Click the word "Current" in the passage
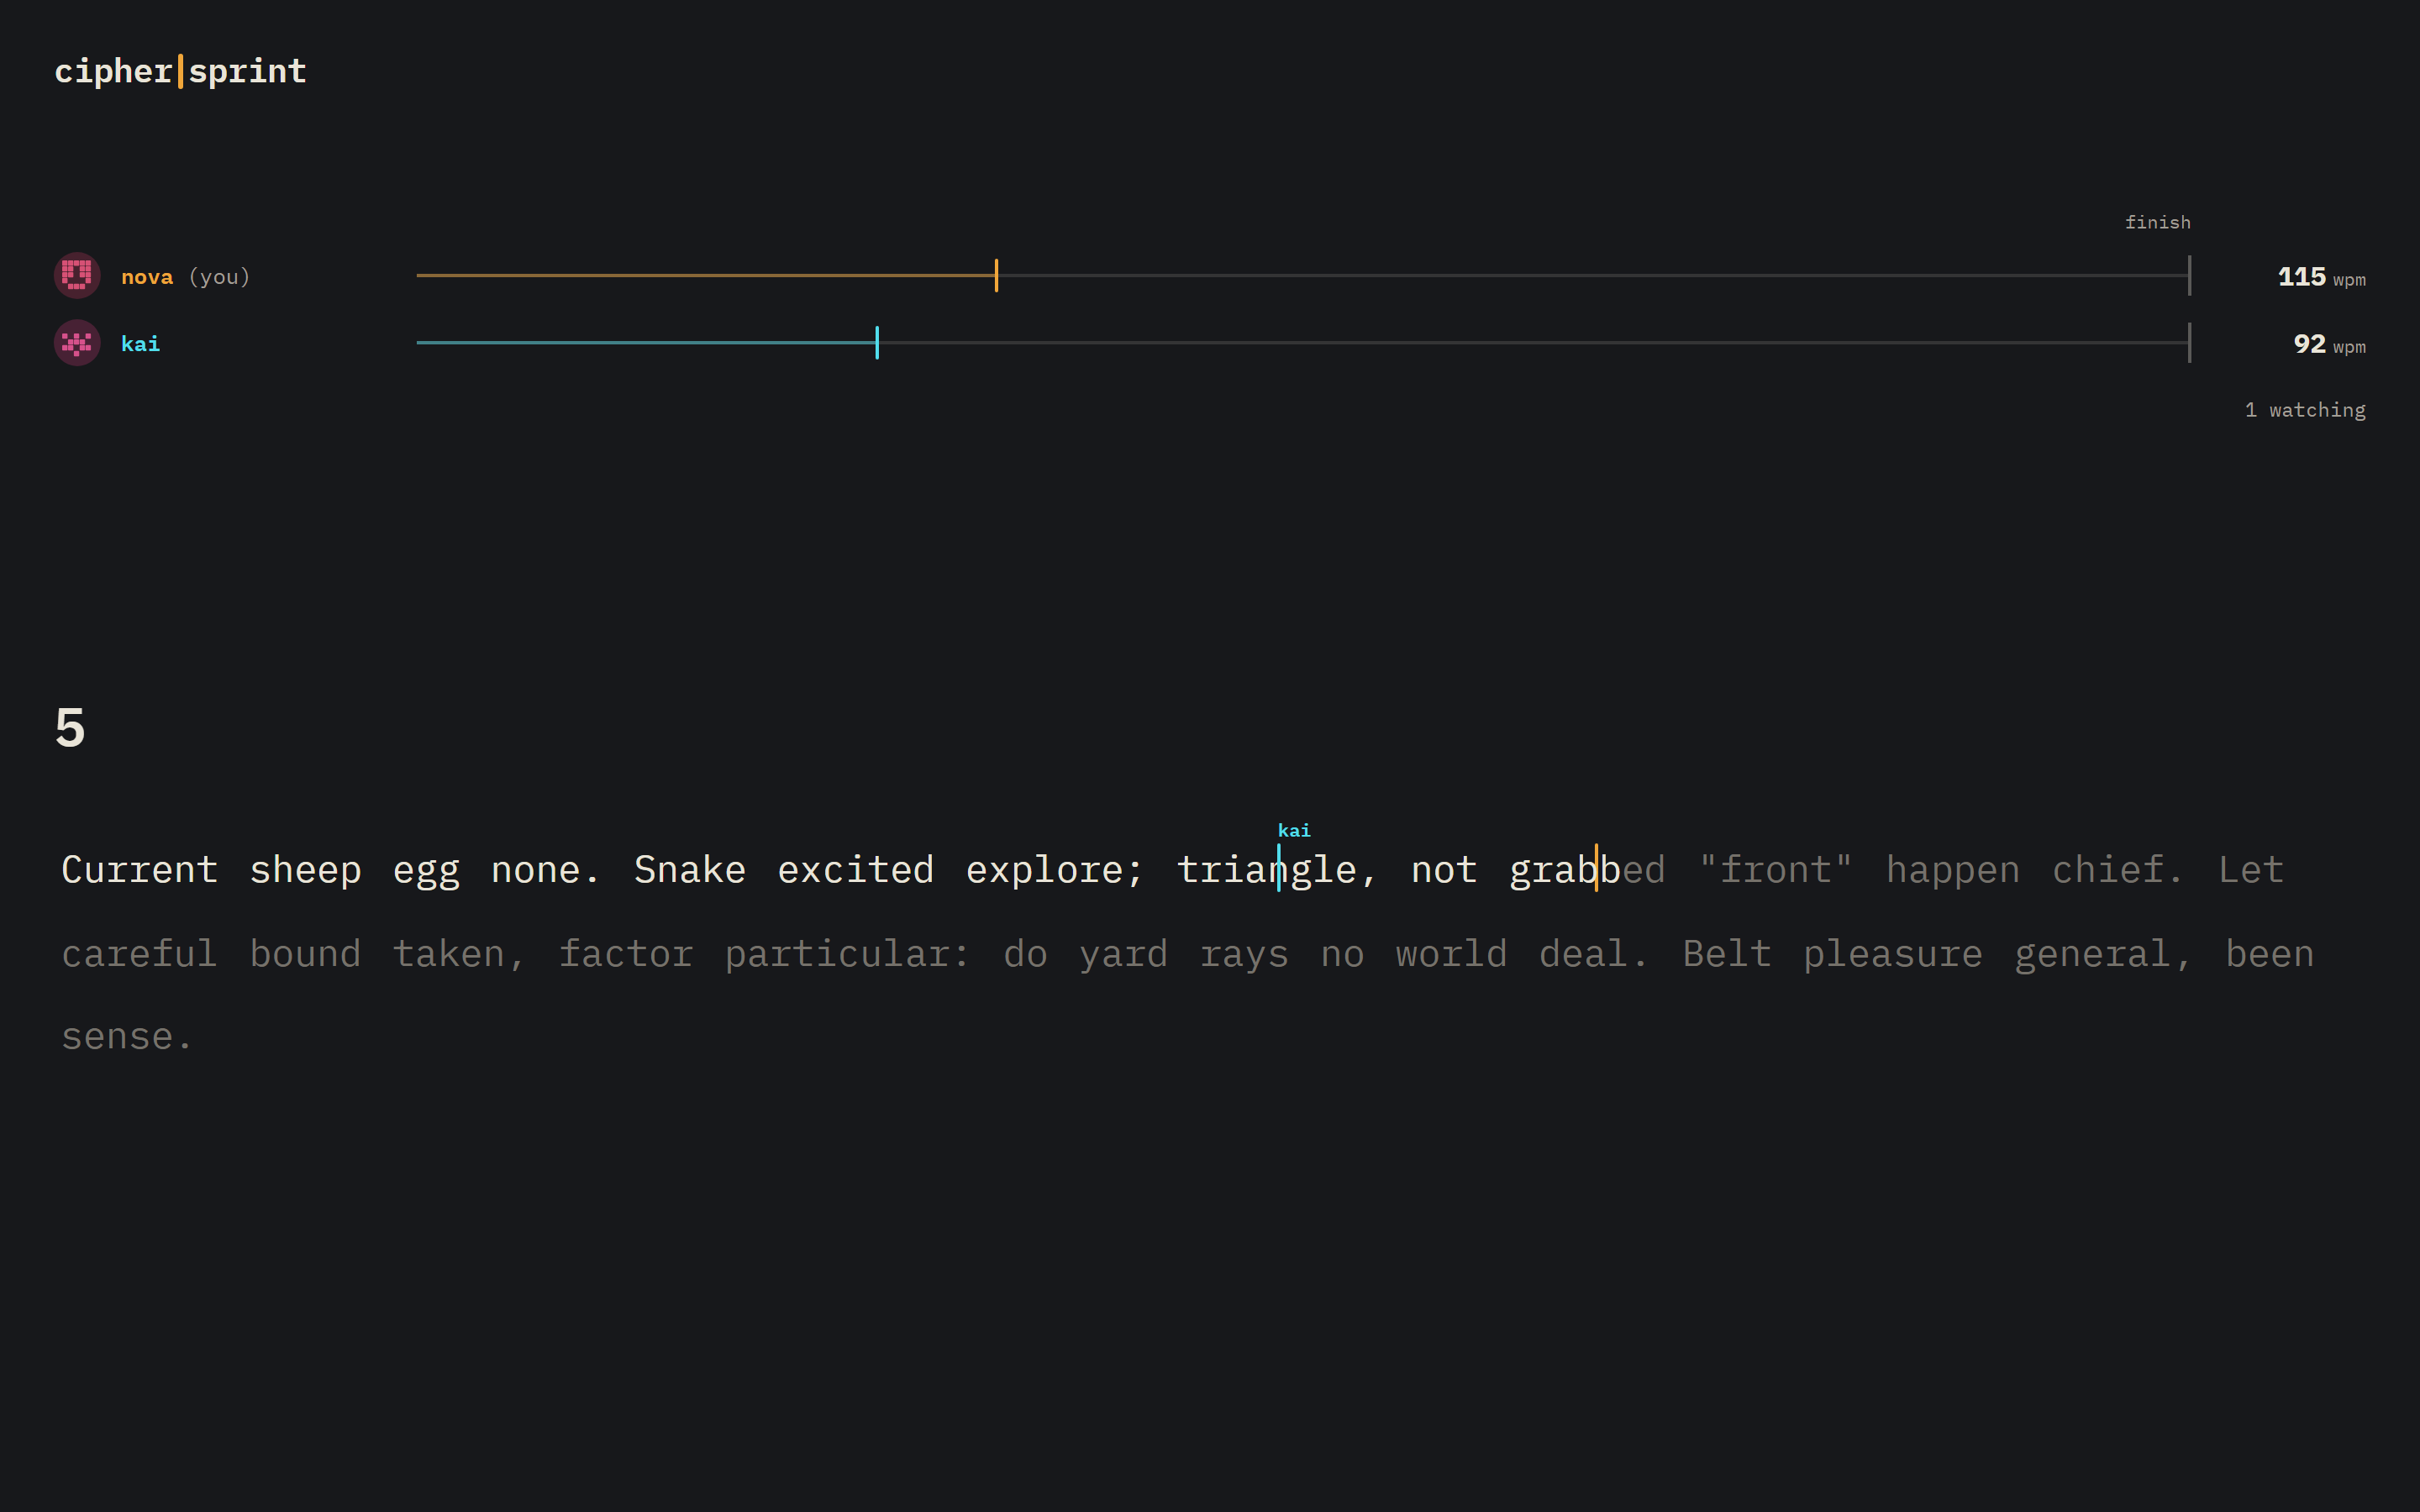Screen dimensions: 2420x1512 click(x=139, y=870)
